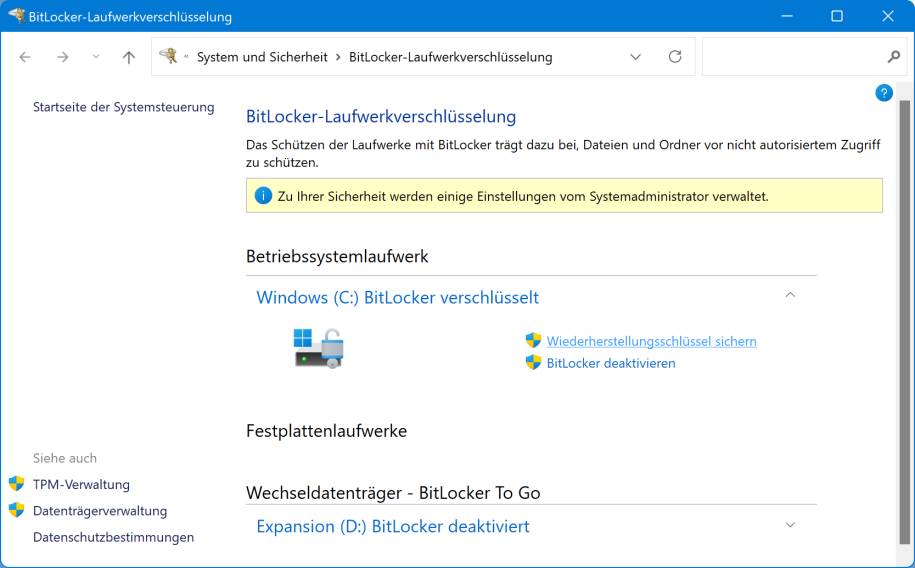Close the BitLocker window

click(x=888, y=16)
